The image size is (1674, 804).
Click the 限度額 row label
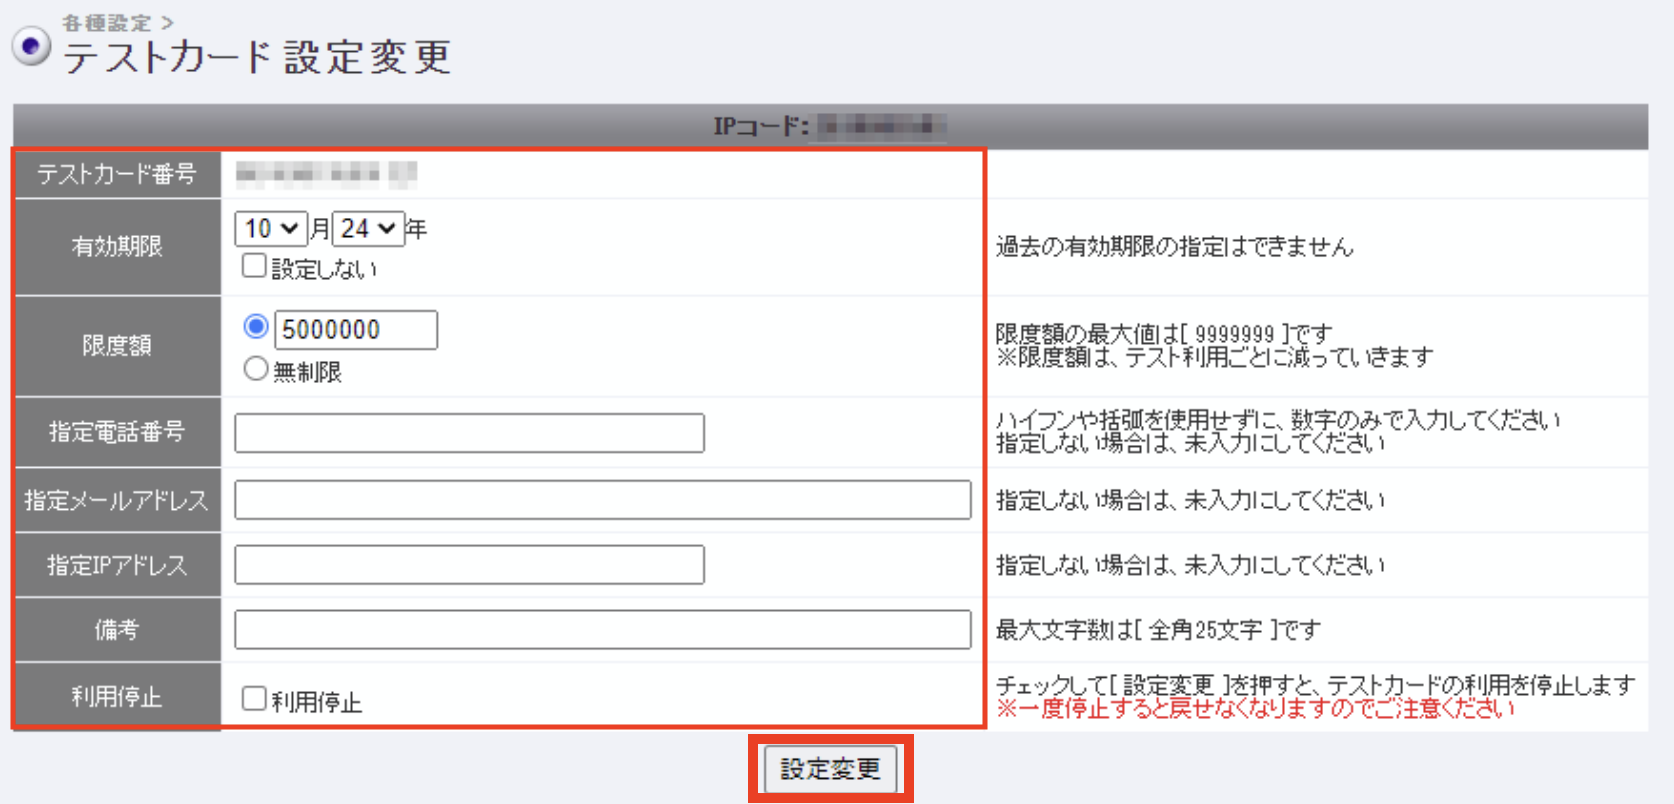[117, 346]
